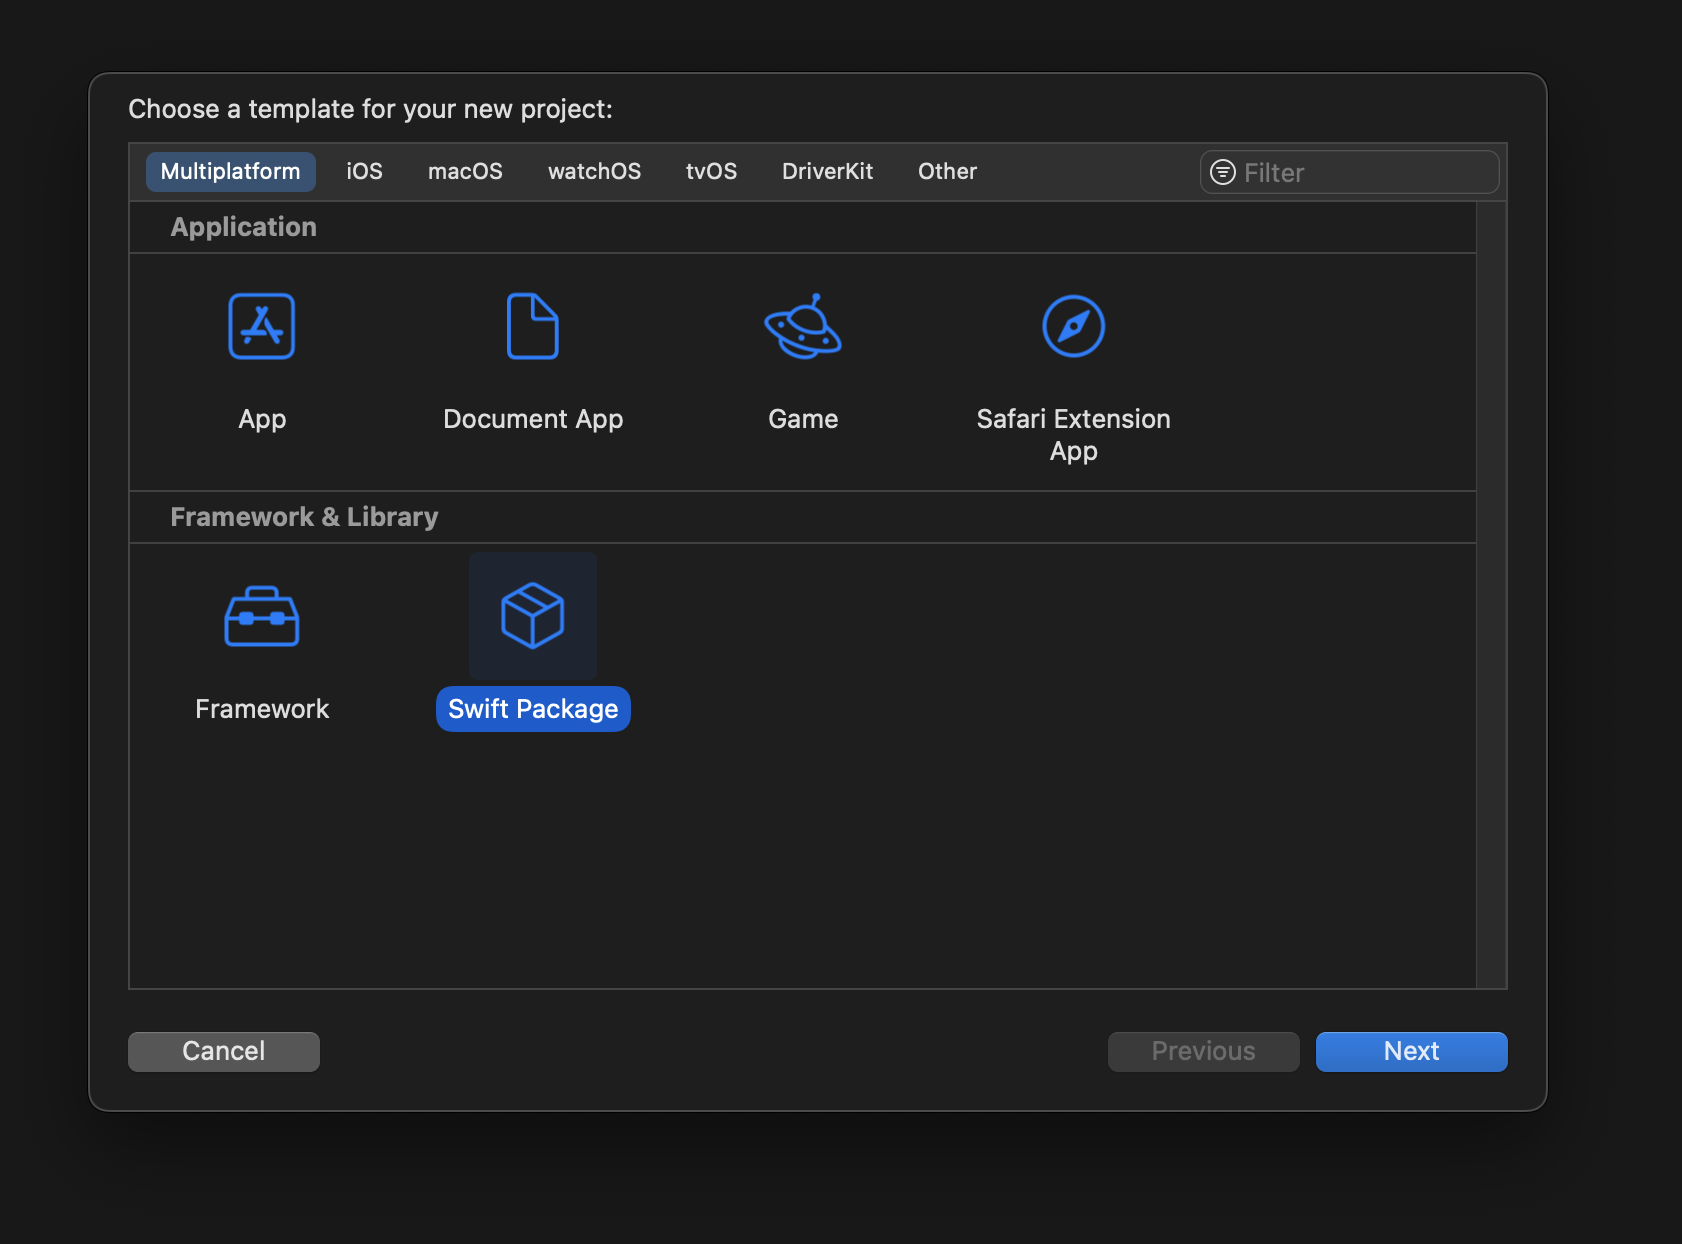Click the Document App label

[533, 419]
